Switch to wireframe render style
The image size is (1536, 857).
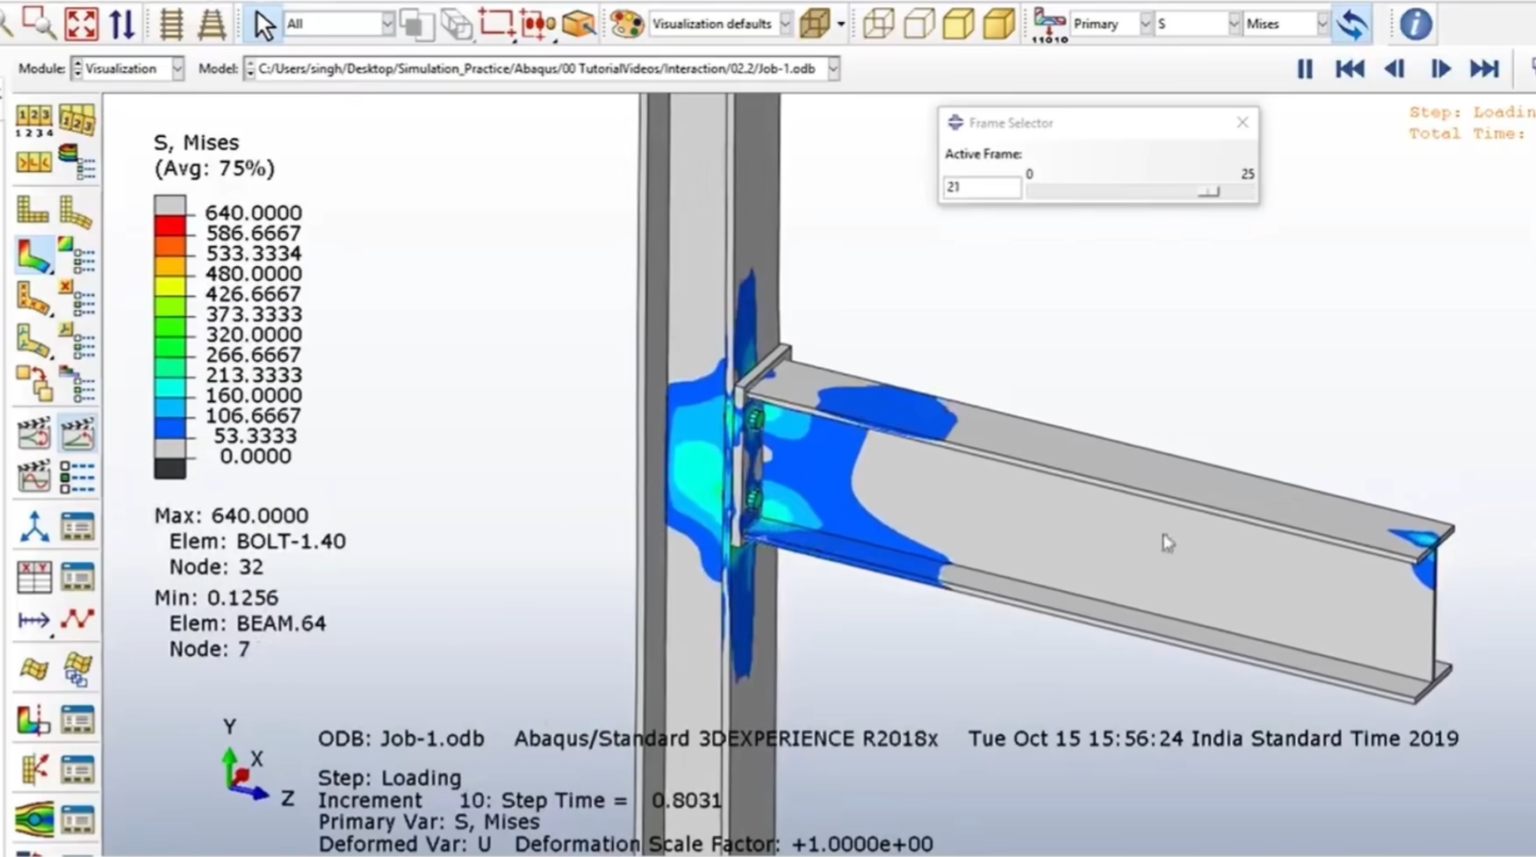click(x=878, y=24)
